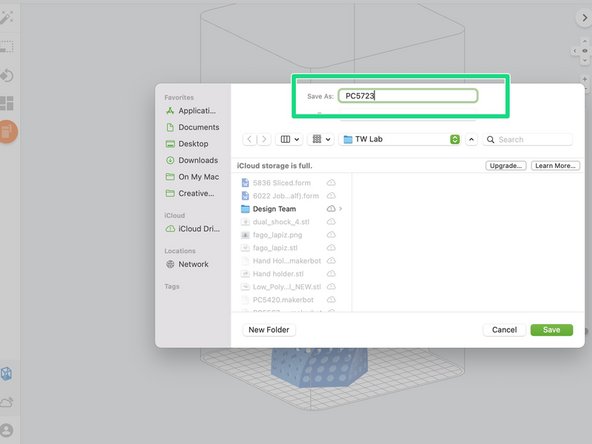The height and width of the screenshot is (444, 592).
Task: Select Creative folder in sidebar
Action: (x=190, y=193)
